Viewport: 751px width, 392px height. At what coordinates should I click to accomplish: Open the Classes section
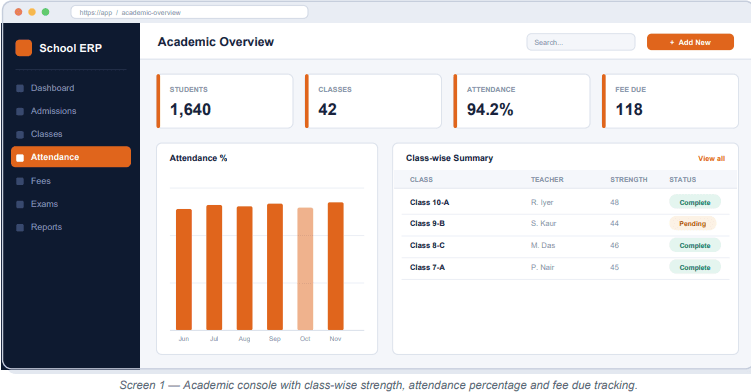[x=71, y=134]
